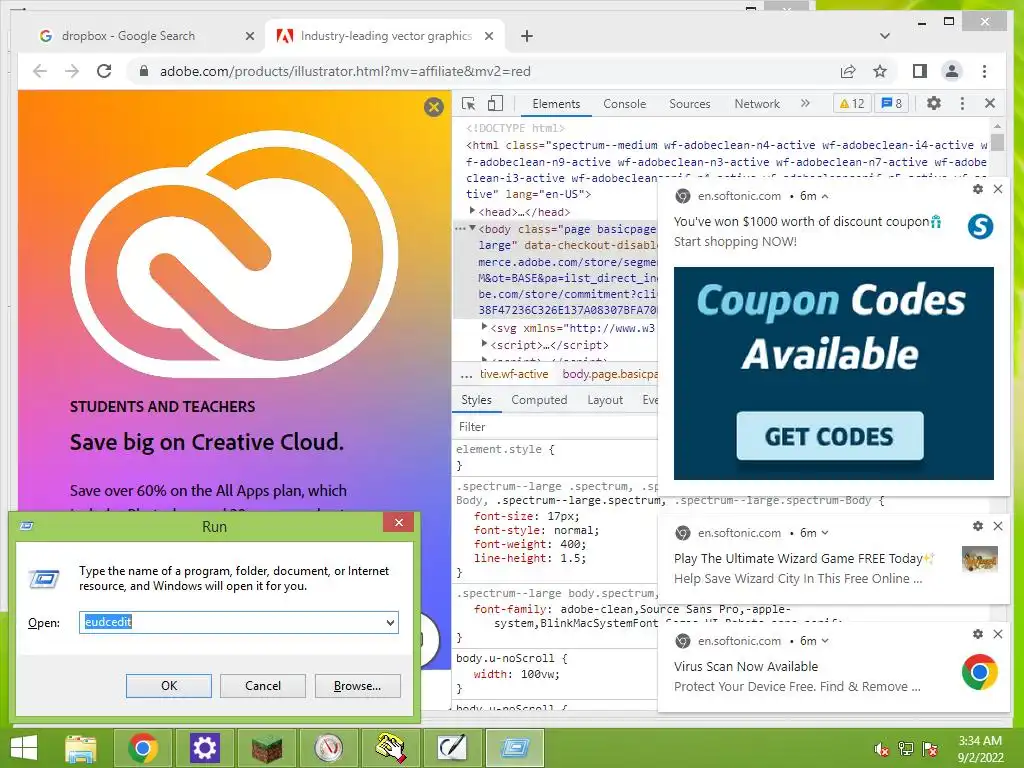Expand the script element node
Image resolution: width=1024 pixels, height=768 pixels.
[x=484, y=344]
